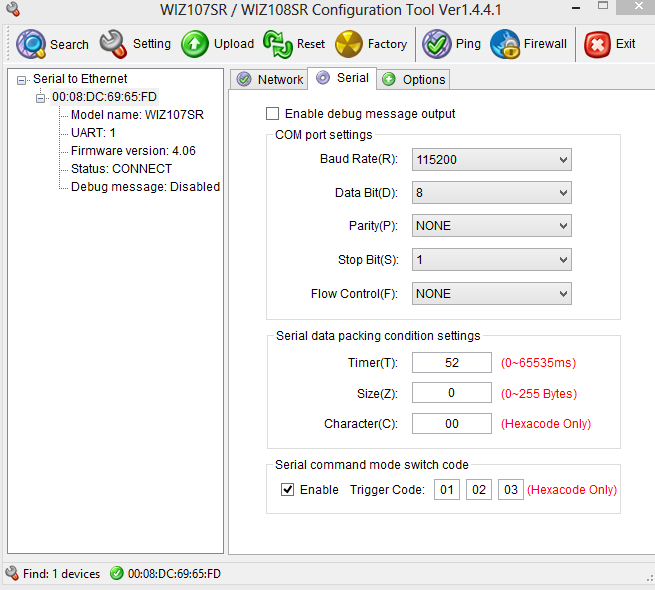The image size is (655, 590).
Task: Open the Flow Control dropdown
Action: pyautogui.click(x=492, y=294)
